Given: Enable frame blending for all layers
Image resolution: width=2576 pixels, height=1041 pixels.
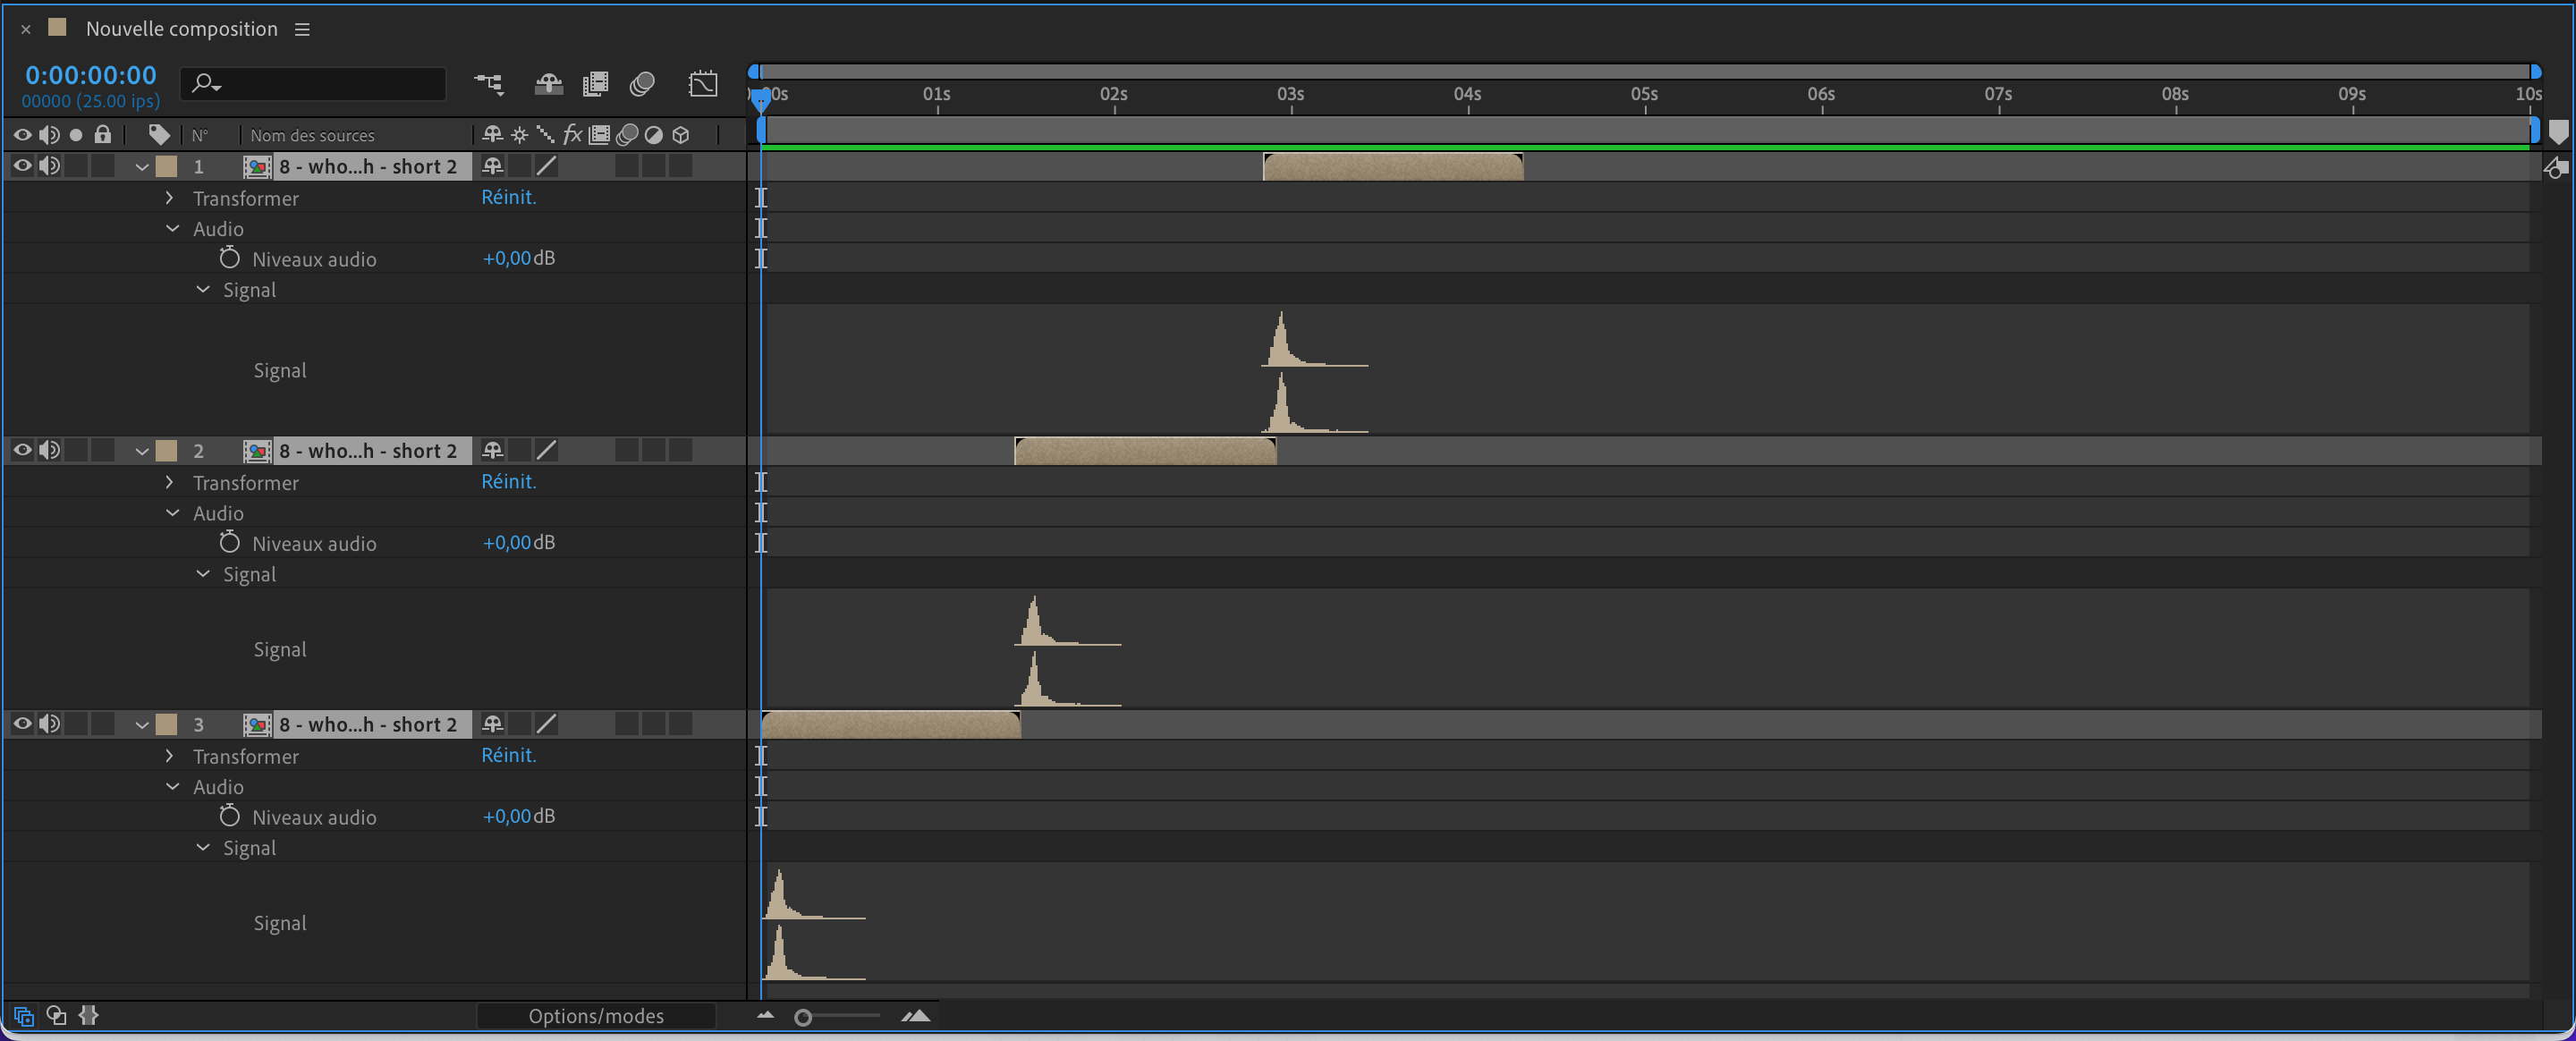Looking at the screenshot, I should (595, 84).
